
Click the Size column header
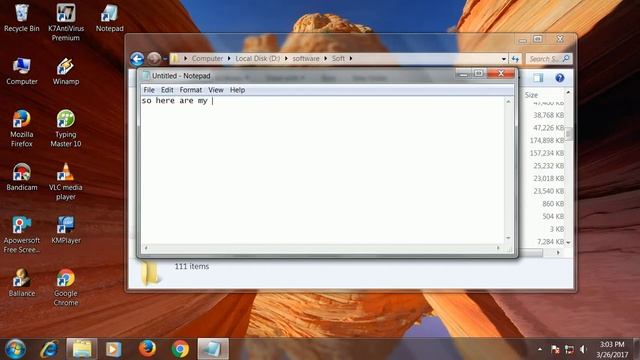click(x=531, y=95)
